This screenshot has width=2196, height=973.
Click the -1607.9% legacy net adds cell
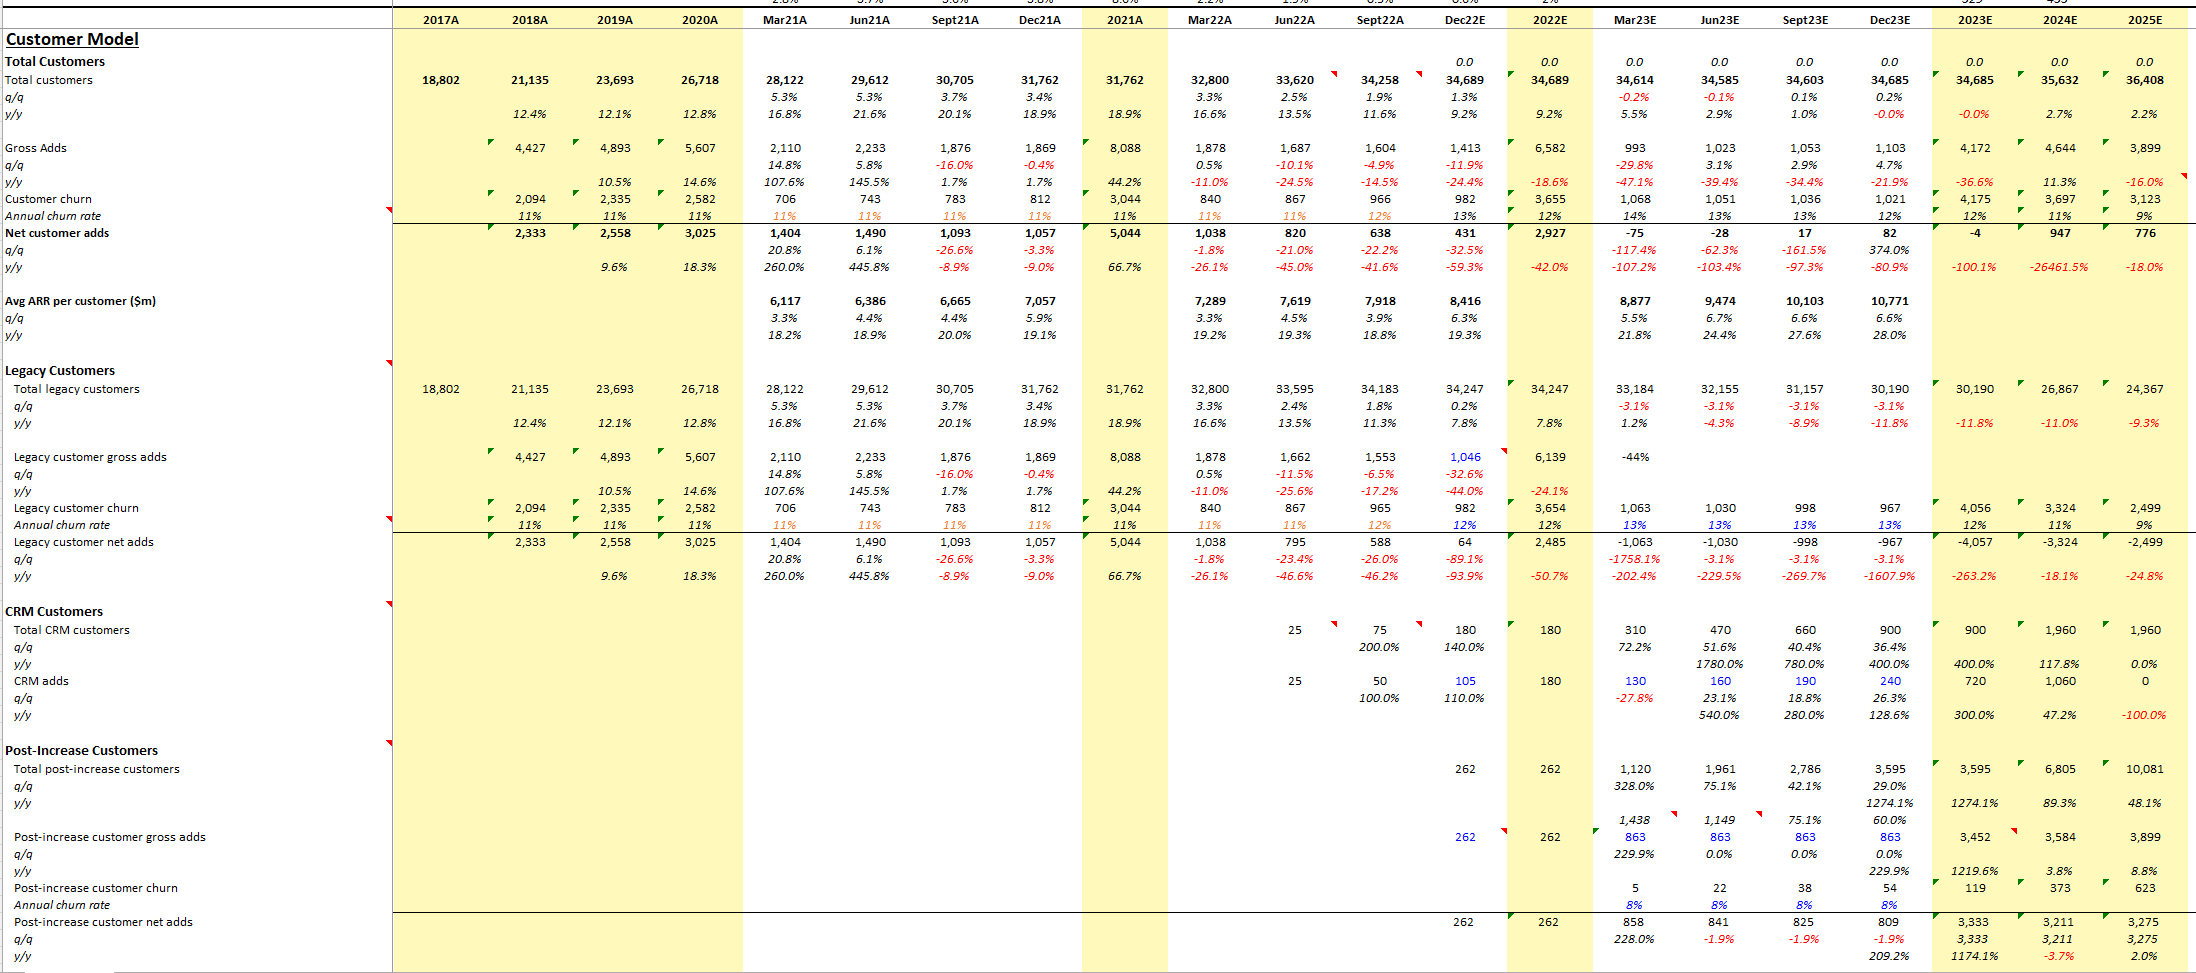(x=1890, y=576)
